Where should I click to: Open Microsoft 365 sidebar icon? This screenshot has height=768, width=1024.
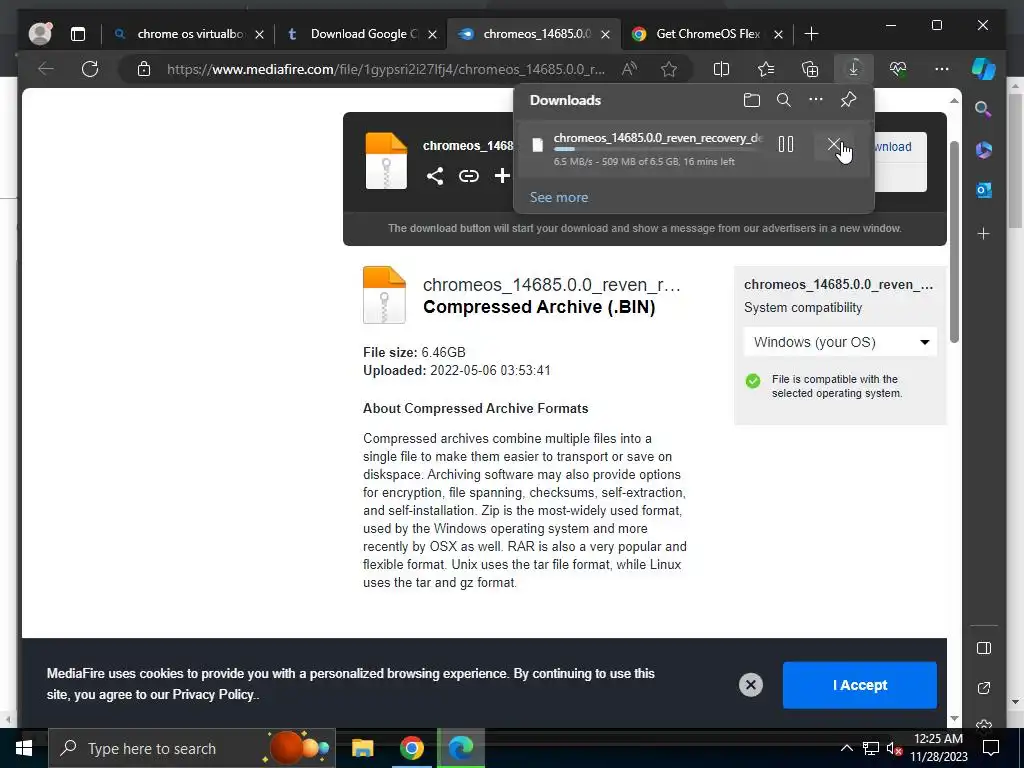pyautogui.click(x=984, y=150)
